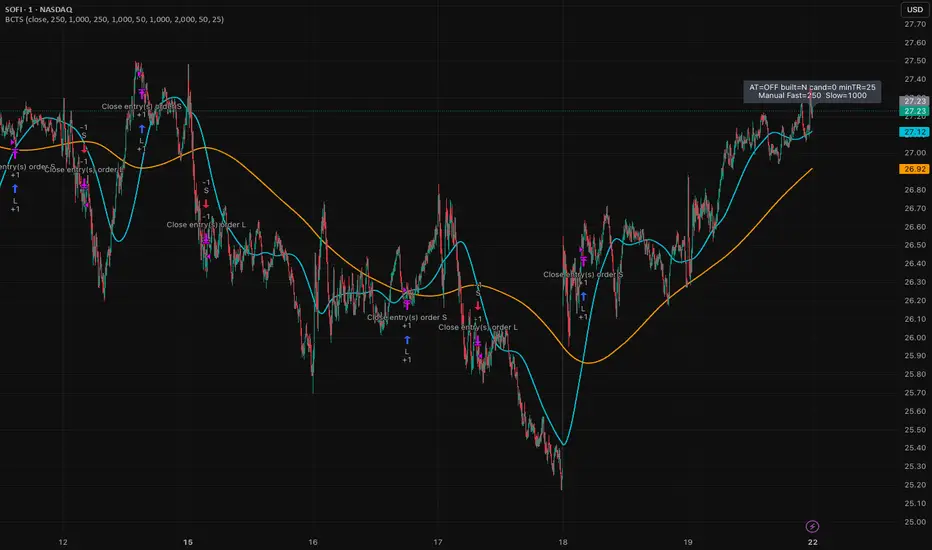932x550 pixels.
Task: Click the blue long arrow in the 16th session
Action: point(407,340)
